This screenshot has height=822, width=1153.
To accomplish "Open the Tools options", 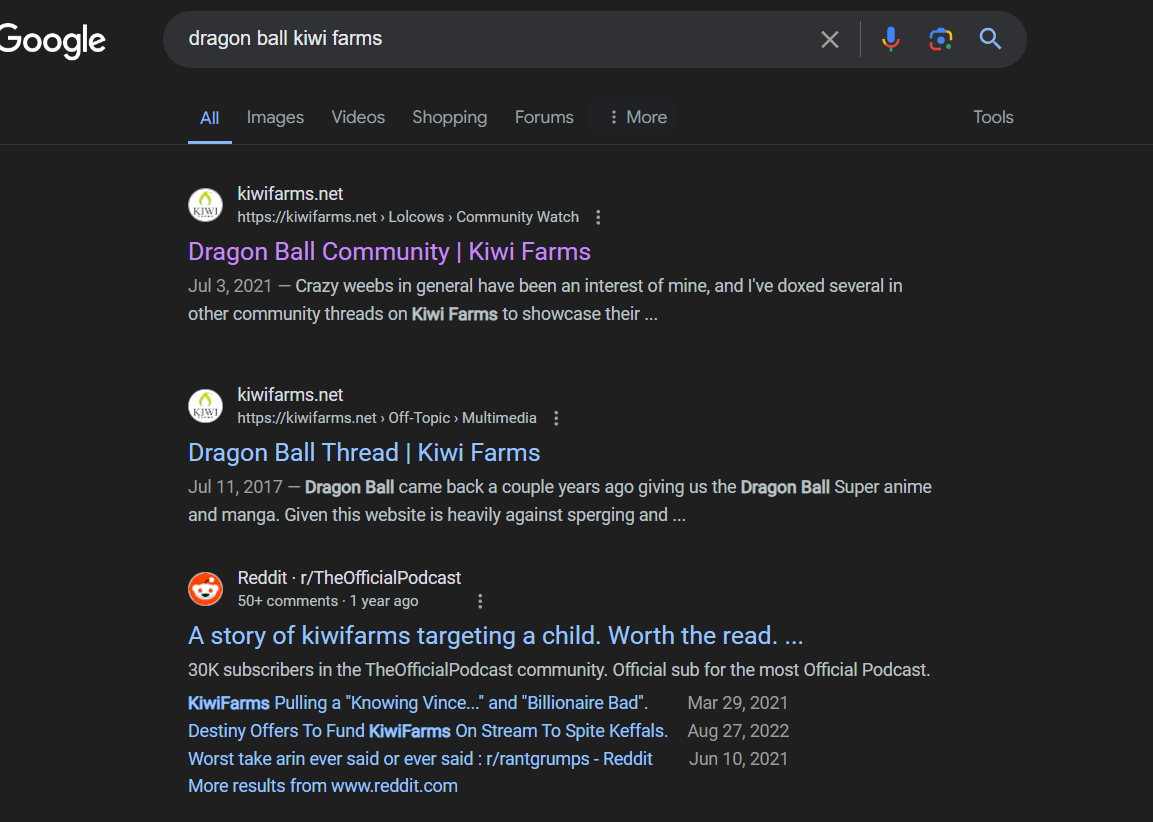I will pos(993,117).
